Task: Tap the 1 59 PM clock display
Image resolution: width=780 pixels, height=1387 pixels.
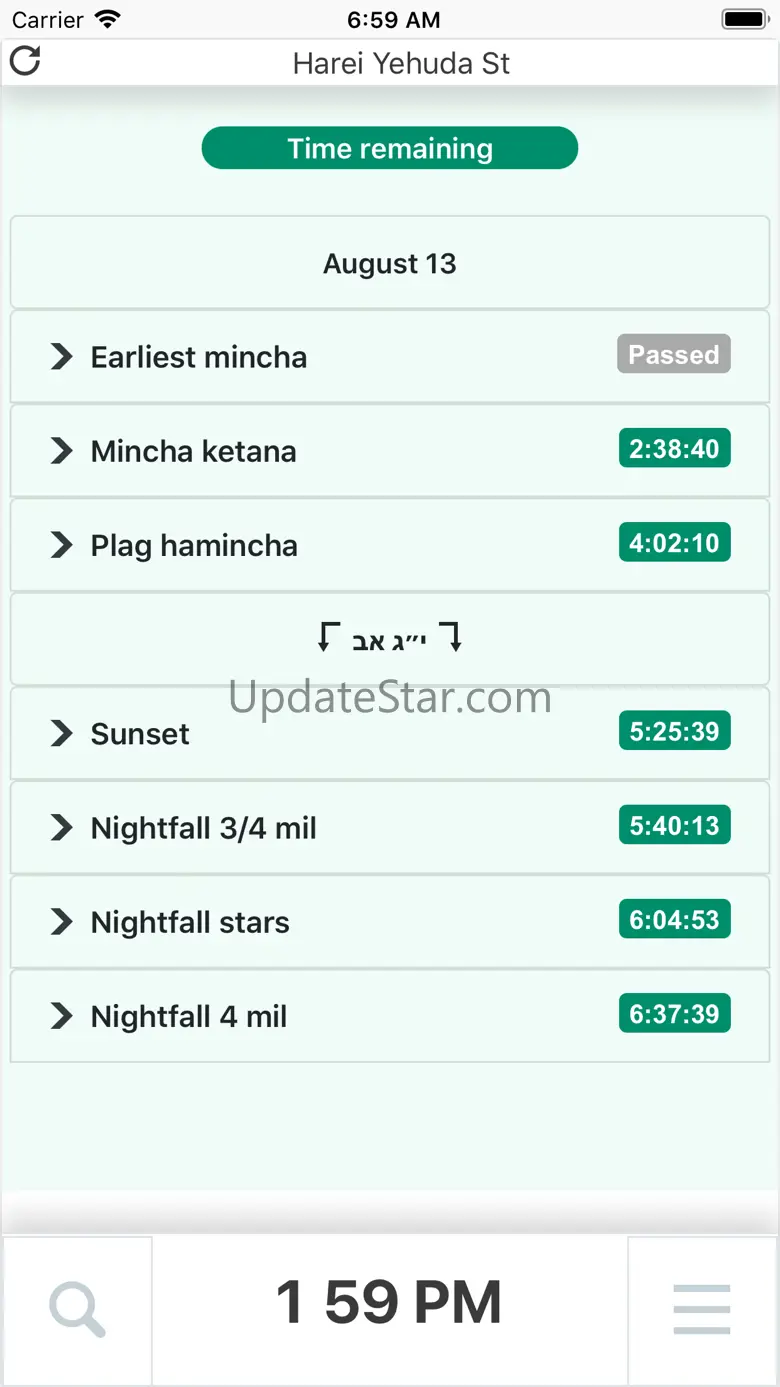Action: click(x=389, y=1303)
